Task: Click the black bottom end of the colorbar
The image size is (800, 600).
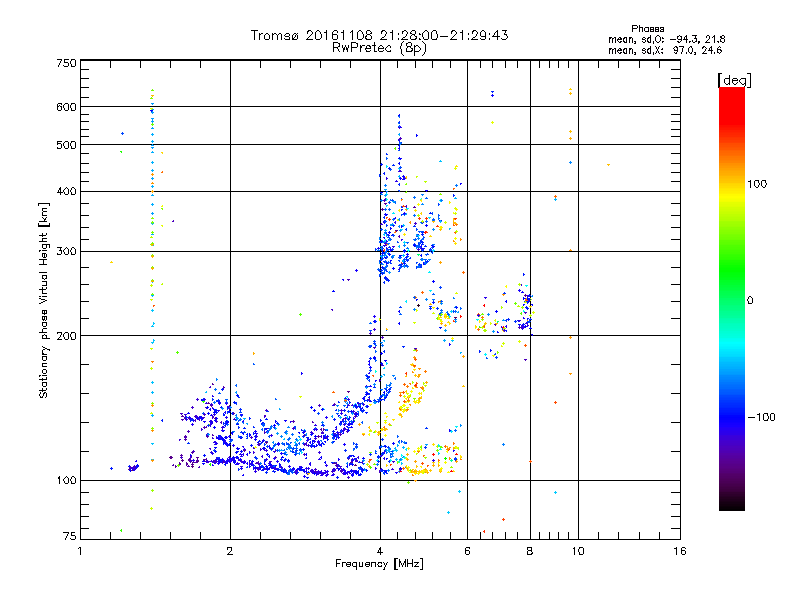Action: click(x=732, y=505)
